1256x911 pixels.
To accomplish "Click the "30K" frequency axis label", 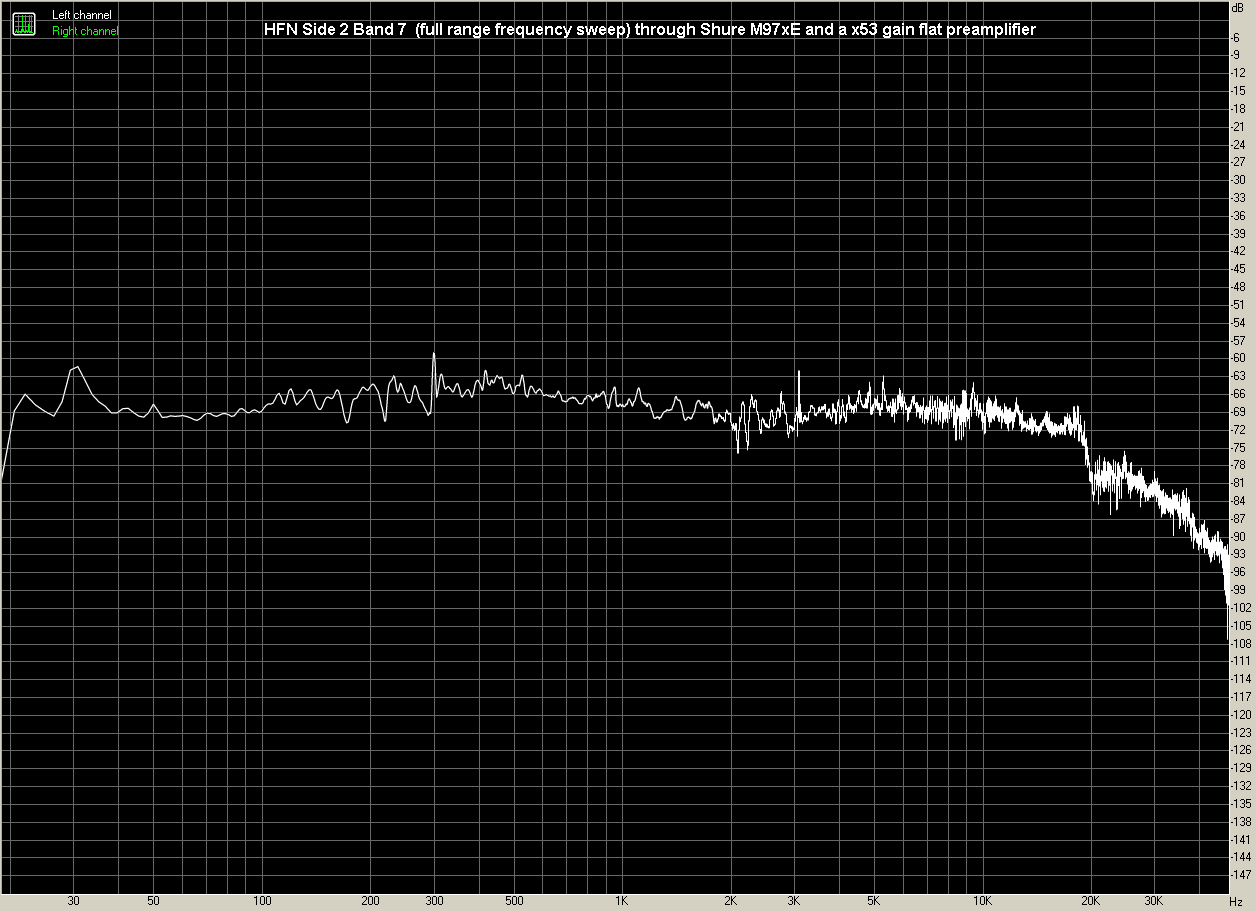I will 1155,902.
